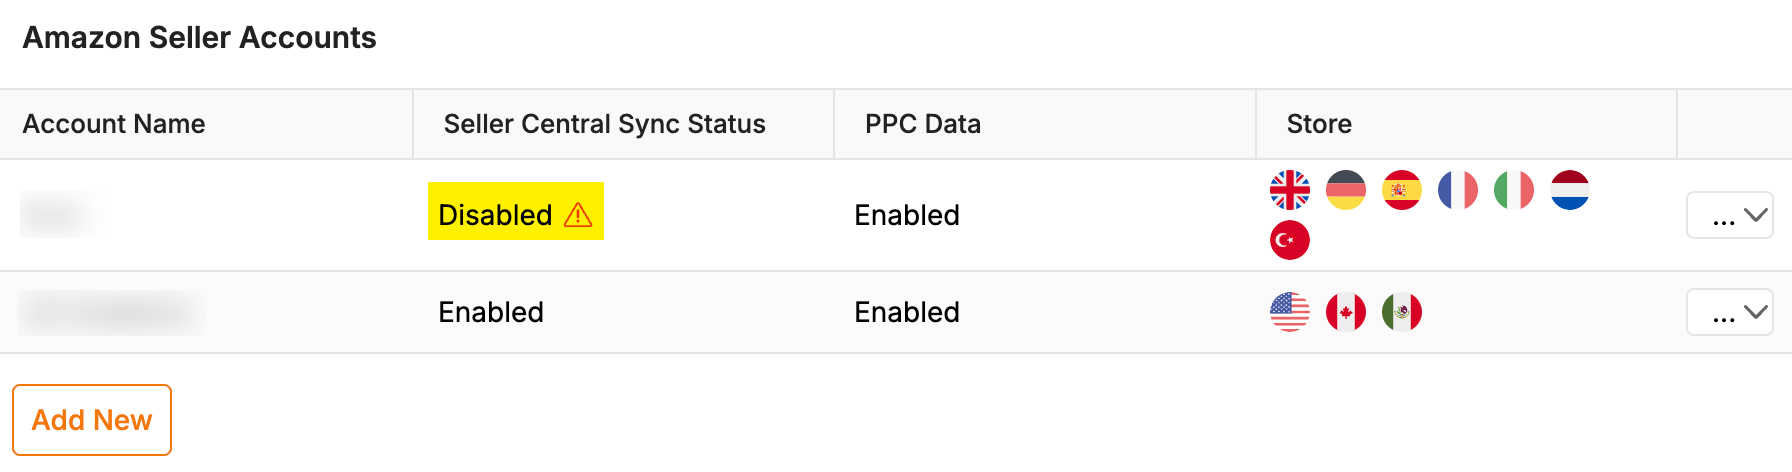Click the United Kingdom flag store icon

coord(1290,190)
